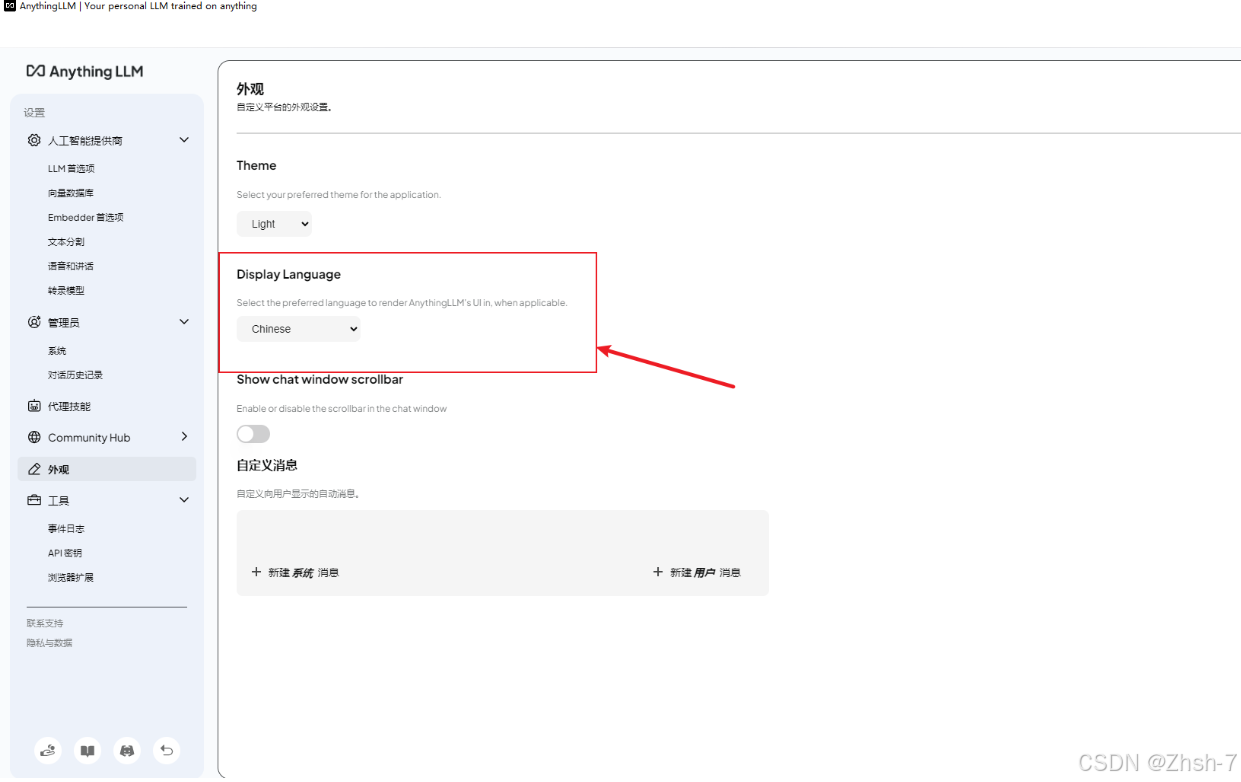Open 系统 under 管理员
This screenshot has height=782, width=1241.
click(x=57, y=351)
